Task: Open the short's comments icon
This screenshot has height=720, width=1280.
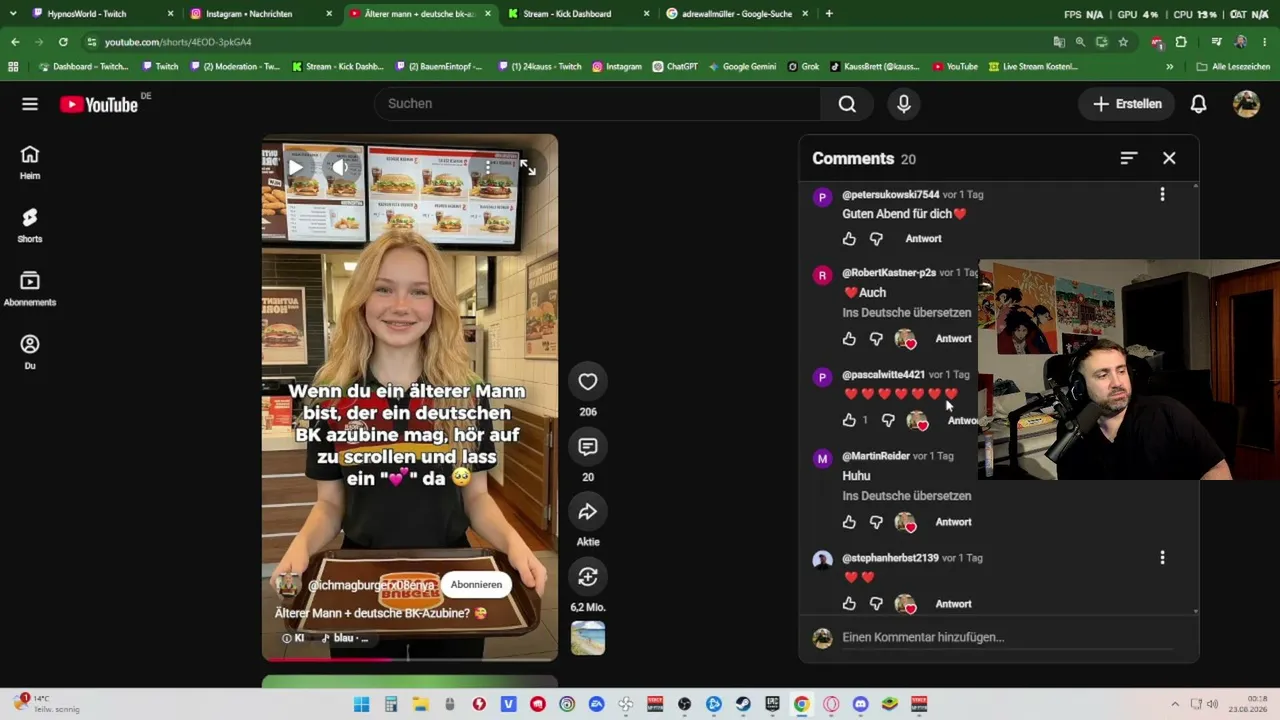Action: pos(588,447)
